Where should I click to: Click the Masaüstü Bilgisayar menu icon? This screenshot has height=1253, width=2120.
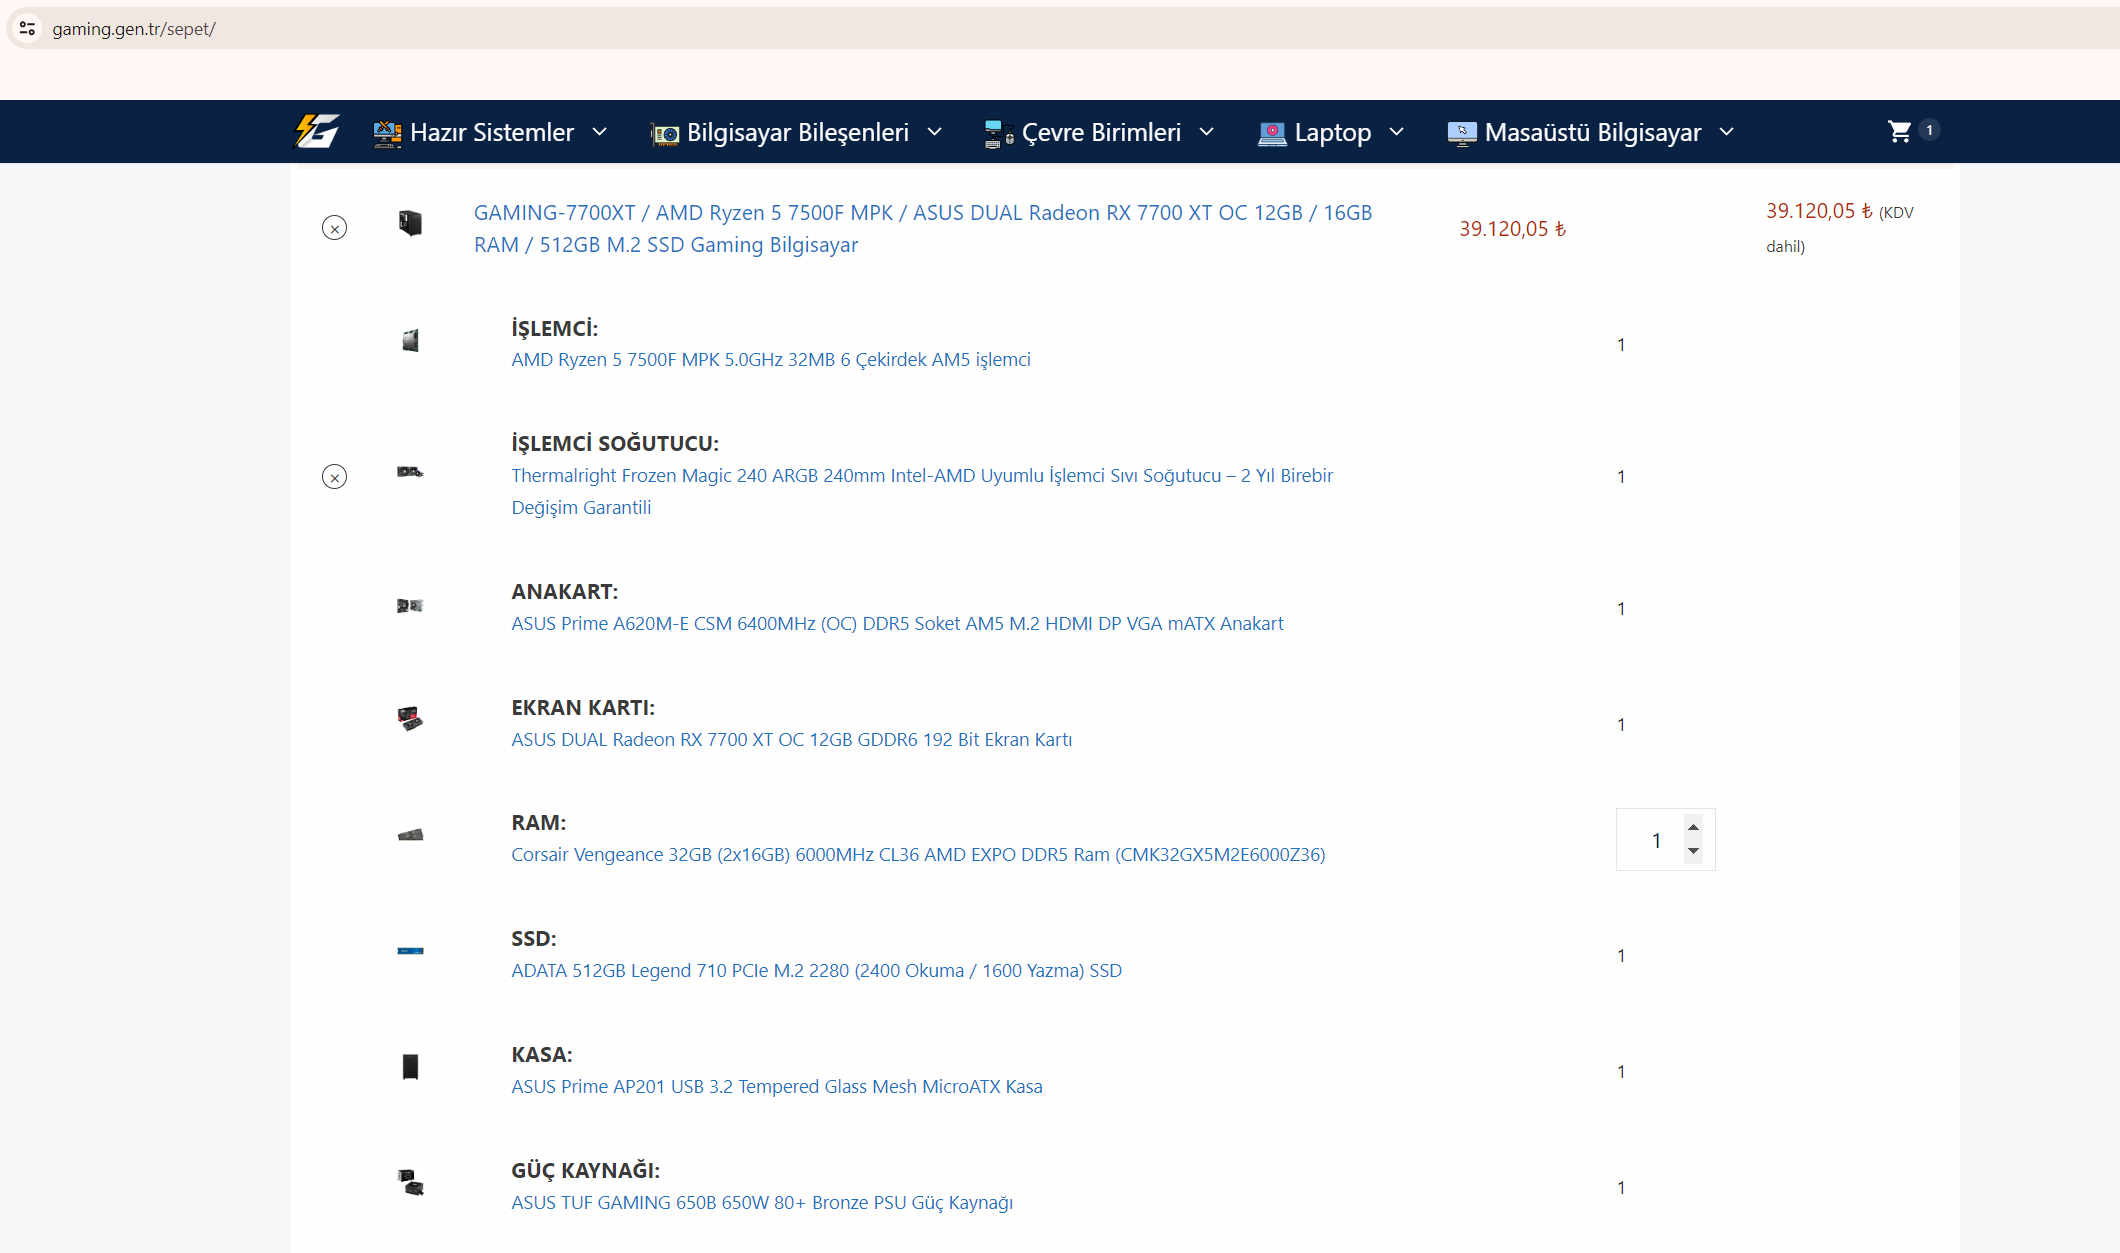(x=1462, y=133)
